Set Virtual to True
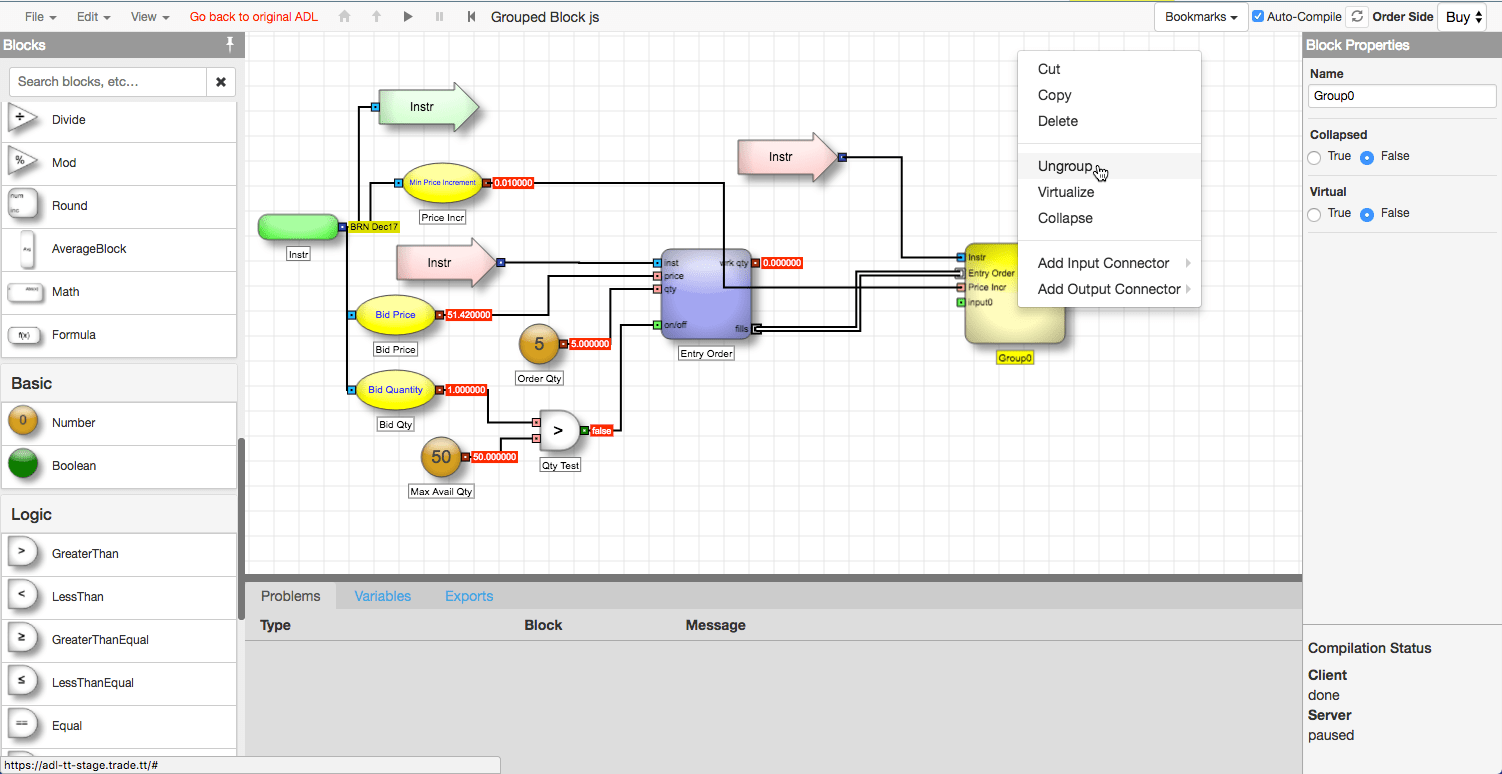 [1315, 214]
